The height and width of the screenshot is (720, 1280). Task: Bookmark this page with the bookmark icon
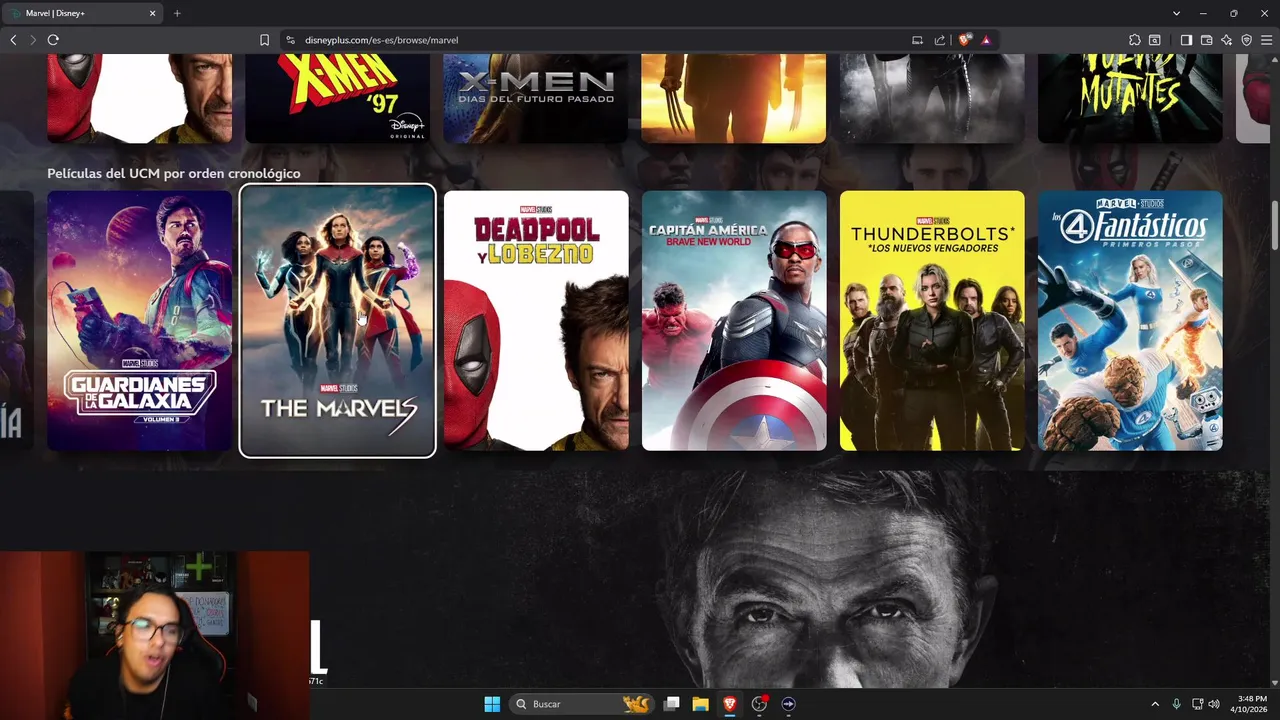[264, 40]
